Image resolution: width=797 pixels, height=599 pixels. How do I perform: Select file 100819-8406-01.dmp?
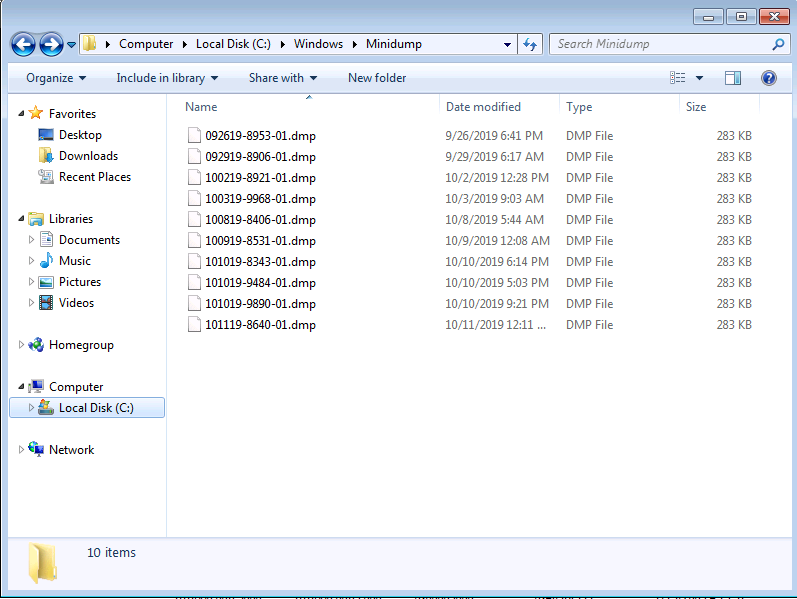[260, 220]
